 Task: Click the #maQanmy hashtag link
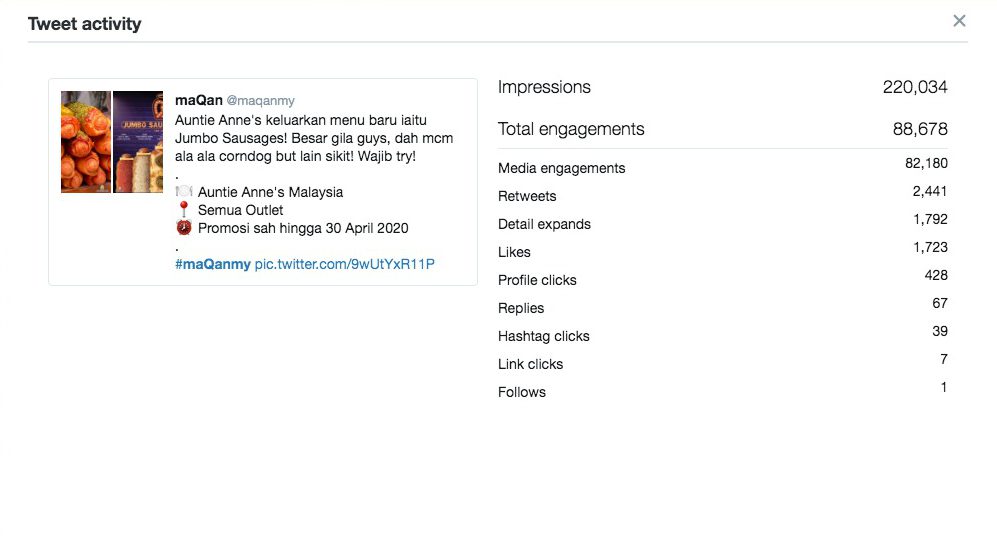[212, 264]
